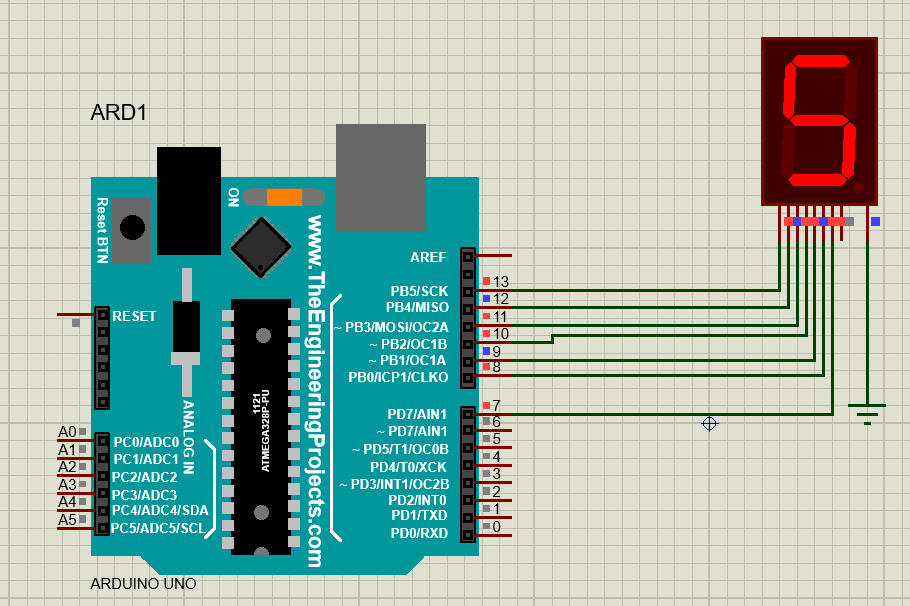Select the ARD1 component reference label
This screenshot has height=606, width=910.
tap(118, 113)
